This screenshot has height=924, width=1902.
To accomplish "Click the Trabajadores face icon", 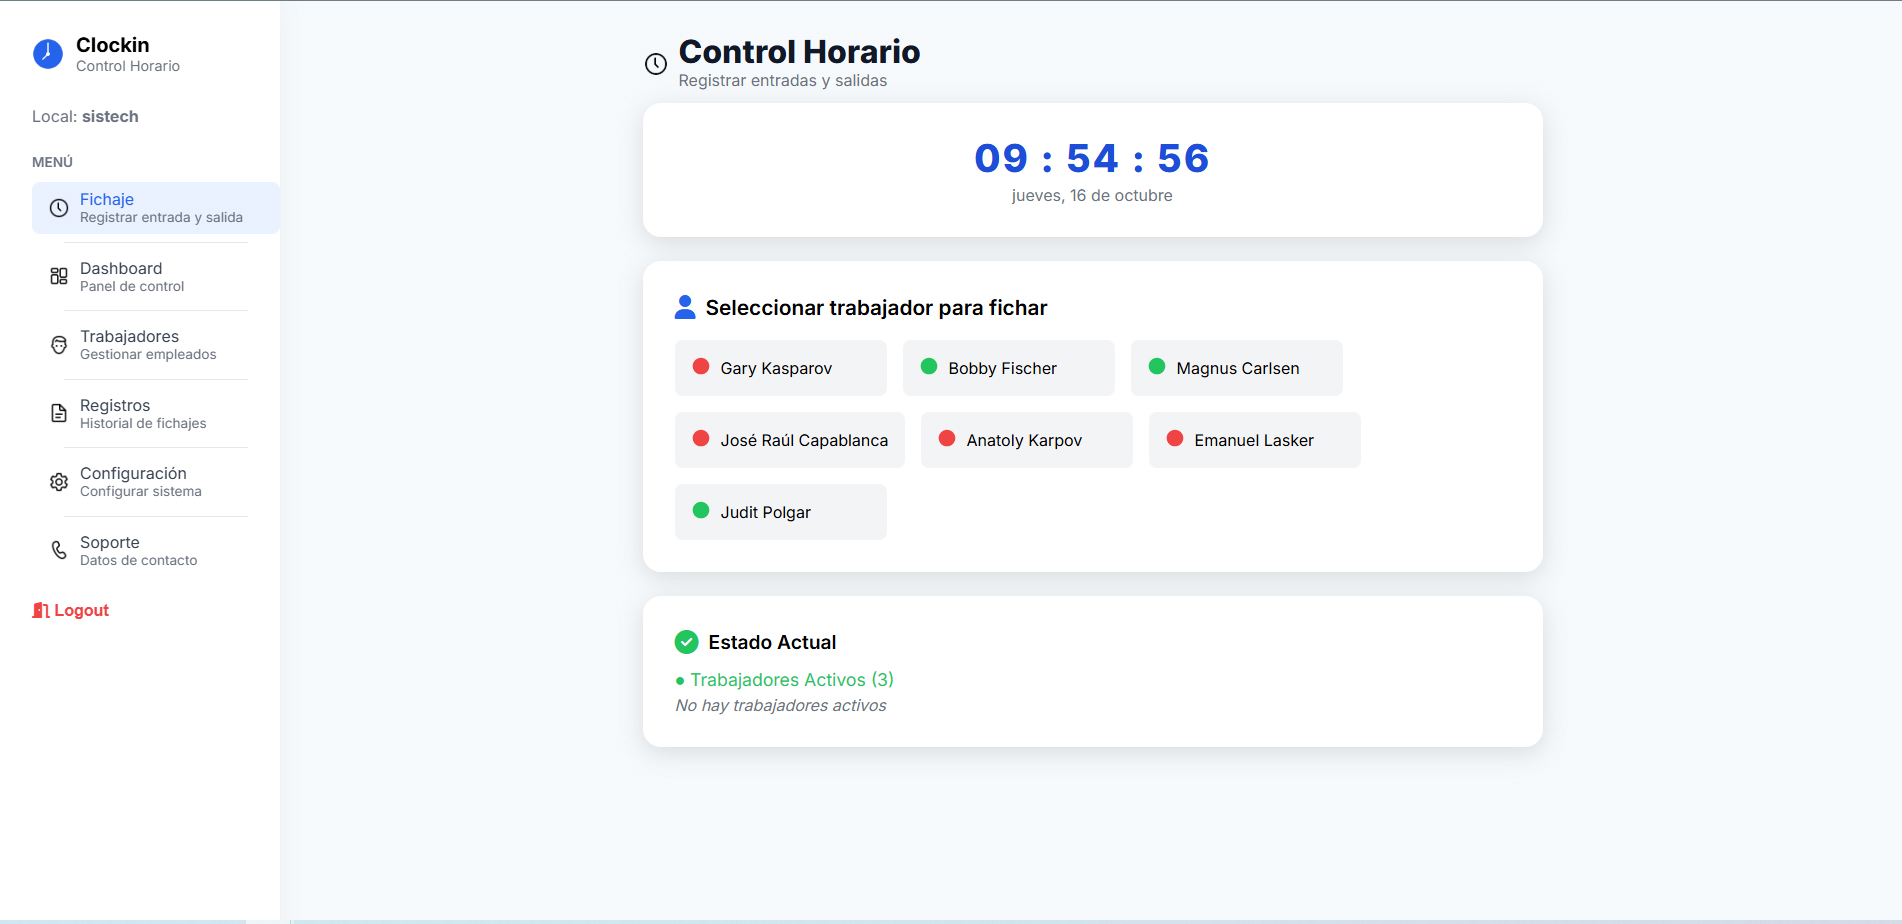I will (x=59, y=345).
